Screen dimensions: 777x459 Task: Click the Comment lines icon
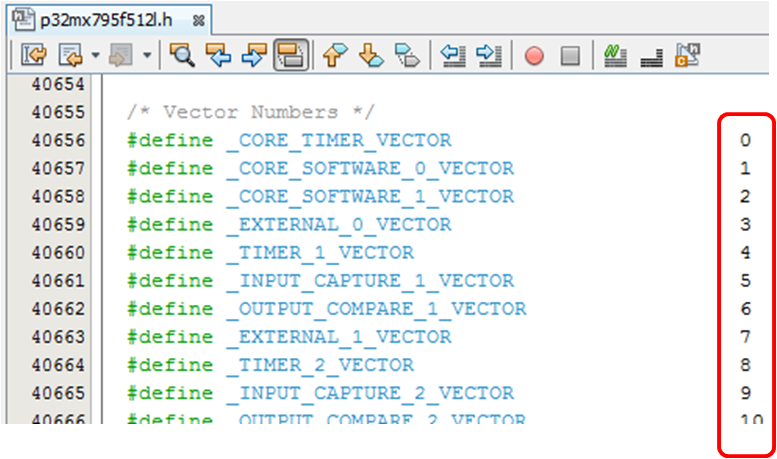(651, 56)
